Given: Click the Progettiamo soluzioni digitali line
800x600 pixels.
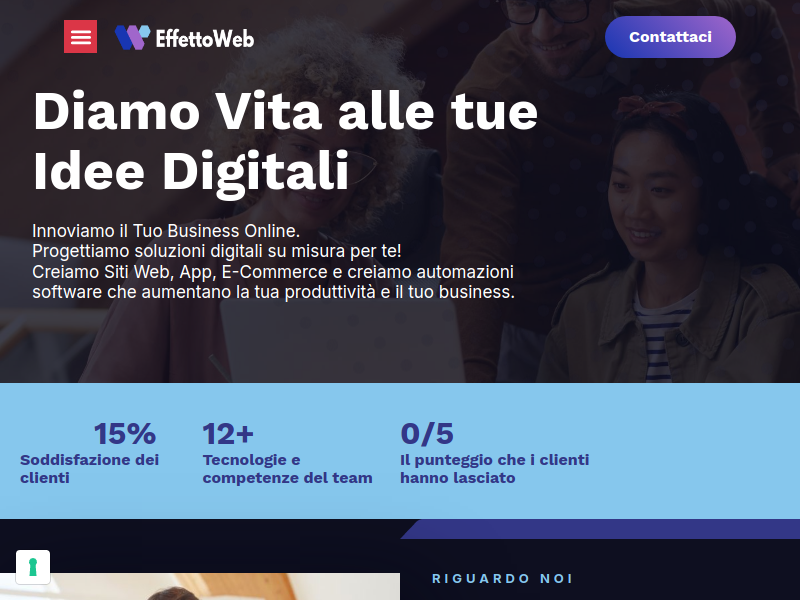Looking at the screenshot, I should (x=217, y=251).
